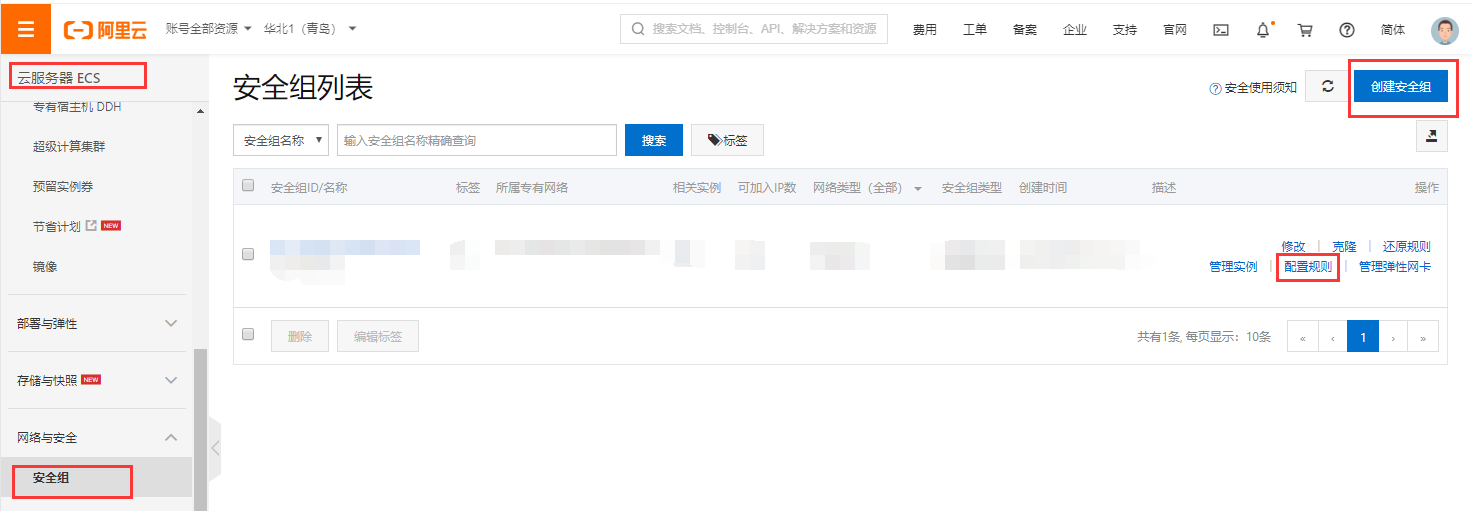Click the 安全使用须知 help link

(x=1254, y=88)
